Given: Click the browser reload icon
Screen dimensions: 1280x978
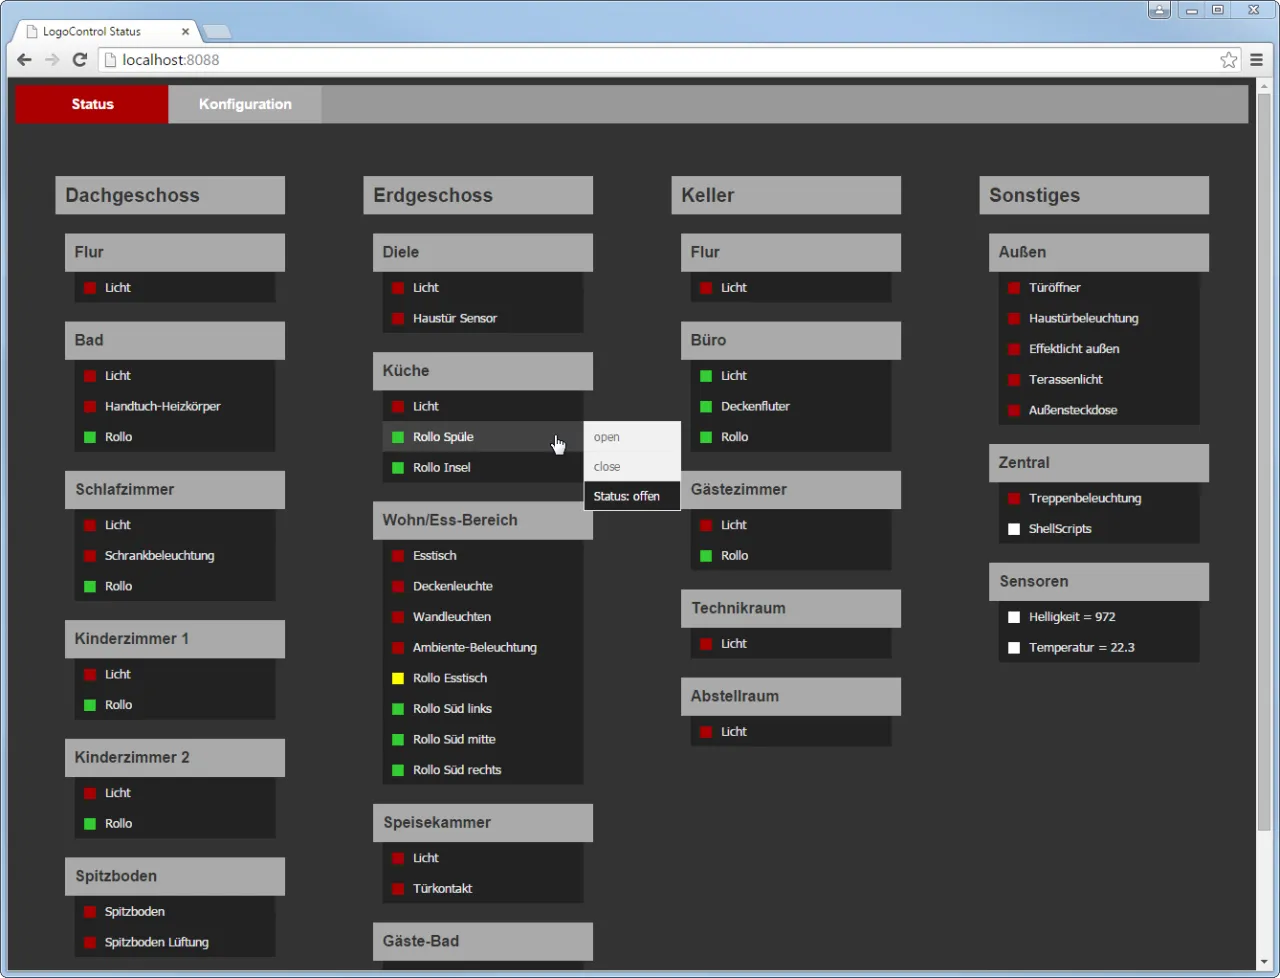Looking at the screenshot, I should click(x=80, y=60).
